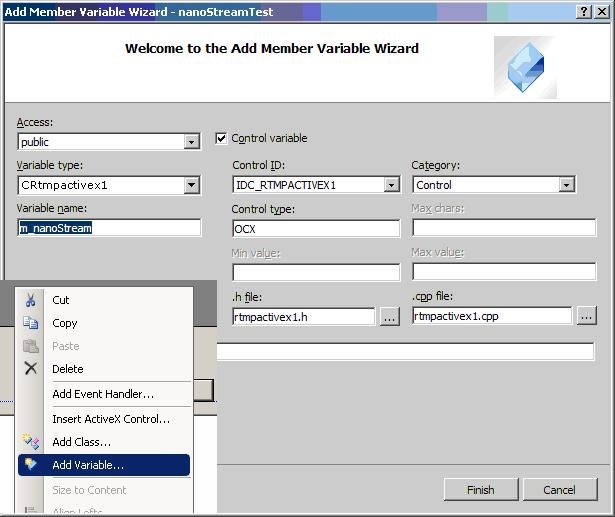Browse for the .h file
The height and width of the screenshot is (517, 615).
tap(390, 317)
